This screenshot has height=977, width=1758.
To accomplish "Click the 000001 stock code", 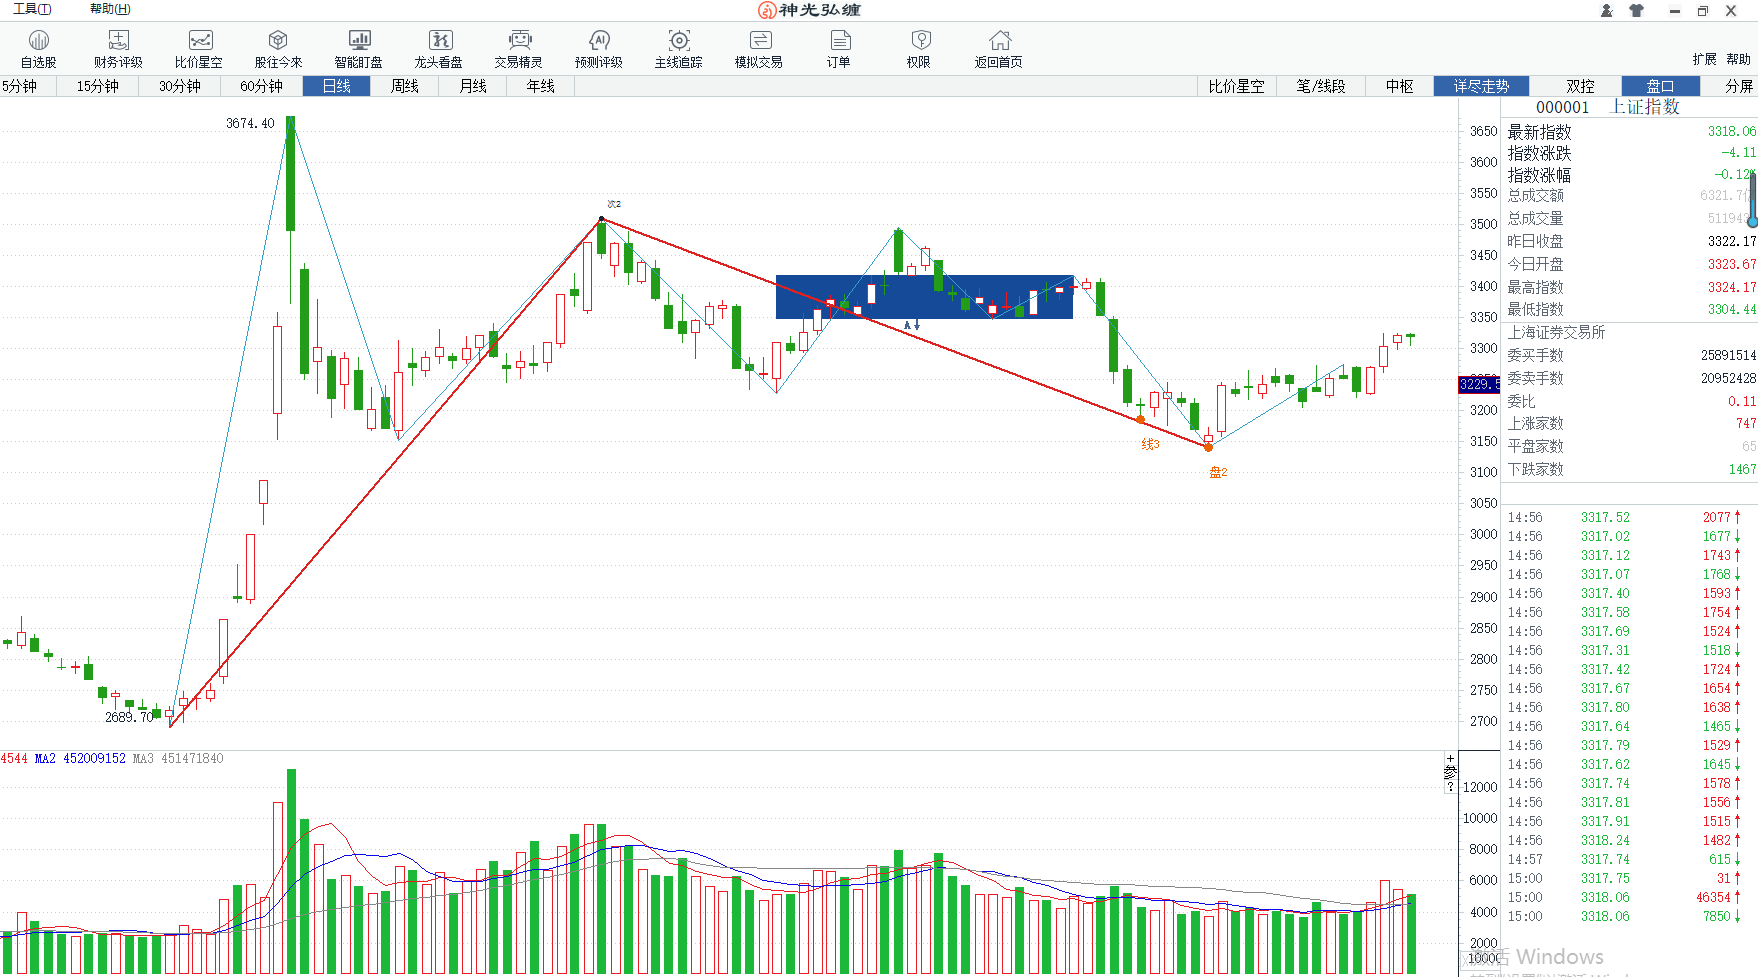I will click(x=1562, y=107).
